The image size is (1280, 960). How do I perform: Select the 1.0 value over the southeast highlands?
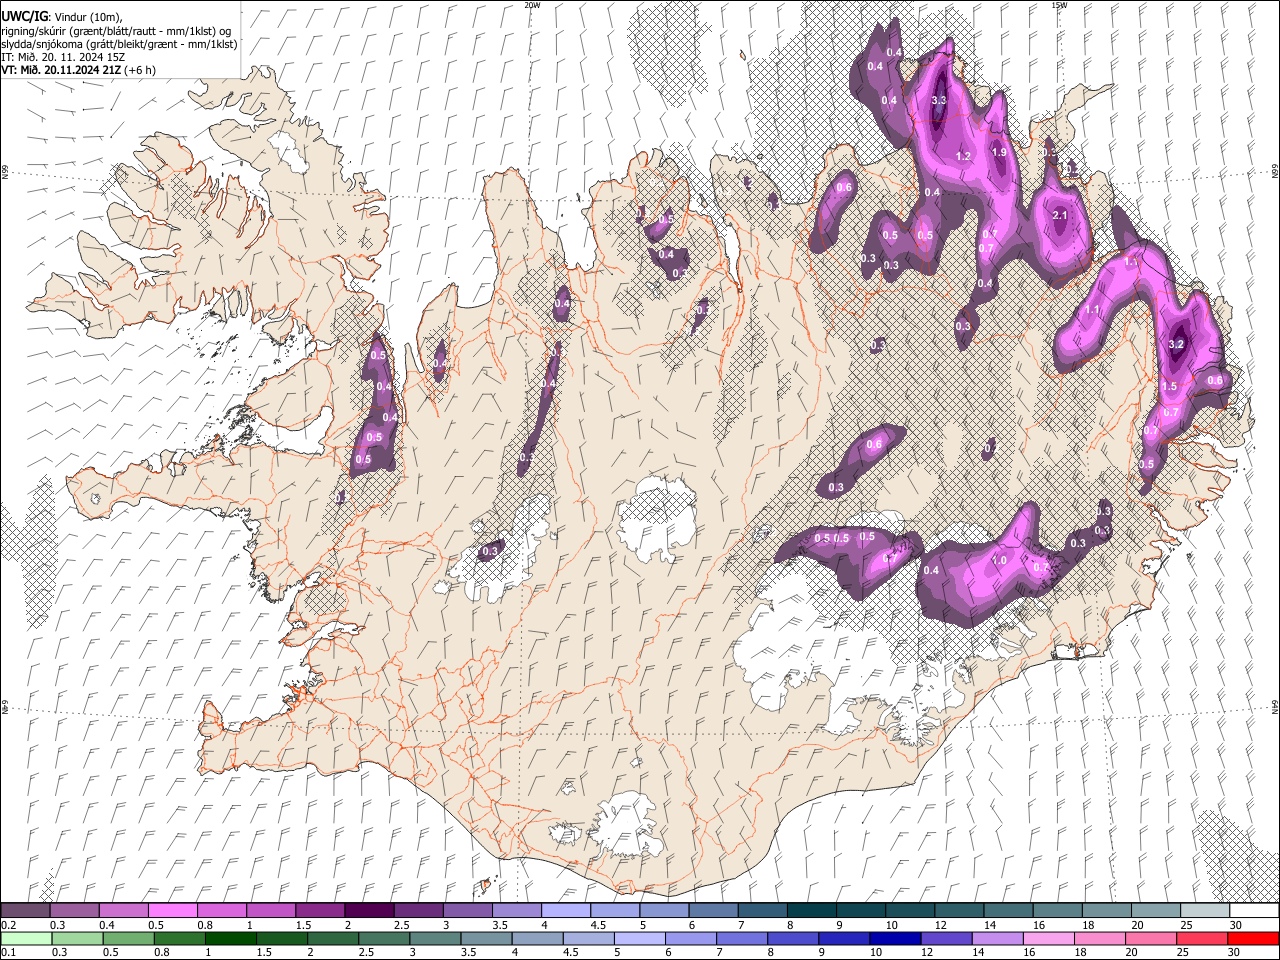point(999,560)
